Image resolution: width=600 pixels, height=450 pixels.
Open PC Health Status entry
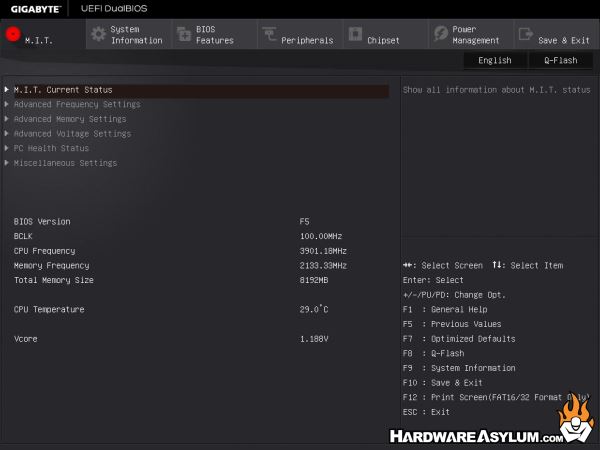click(51, 148)
